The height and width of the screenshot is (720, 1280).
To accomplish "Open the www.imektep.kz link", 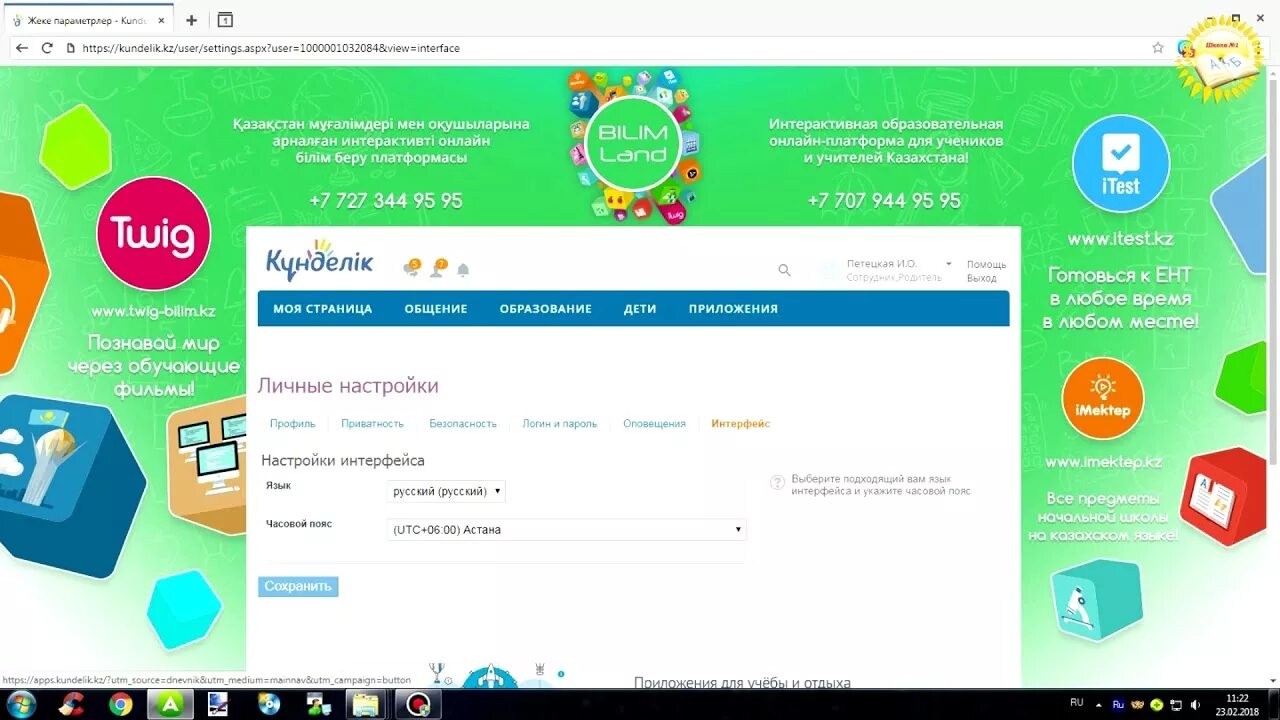I will (1104, 462).
